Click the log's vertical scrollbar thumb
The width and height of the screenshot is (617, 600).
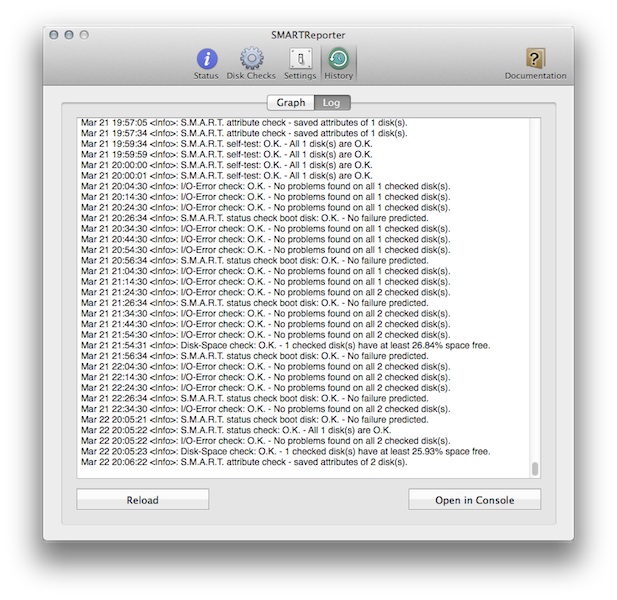click(535, 469)
